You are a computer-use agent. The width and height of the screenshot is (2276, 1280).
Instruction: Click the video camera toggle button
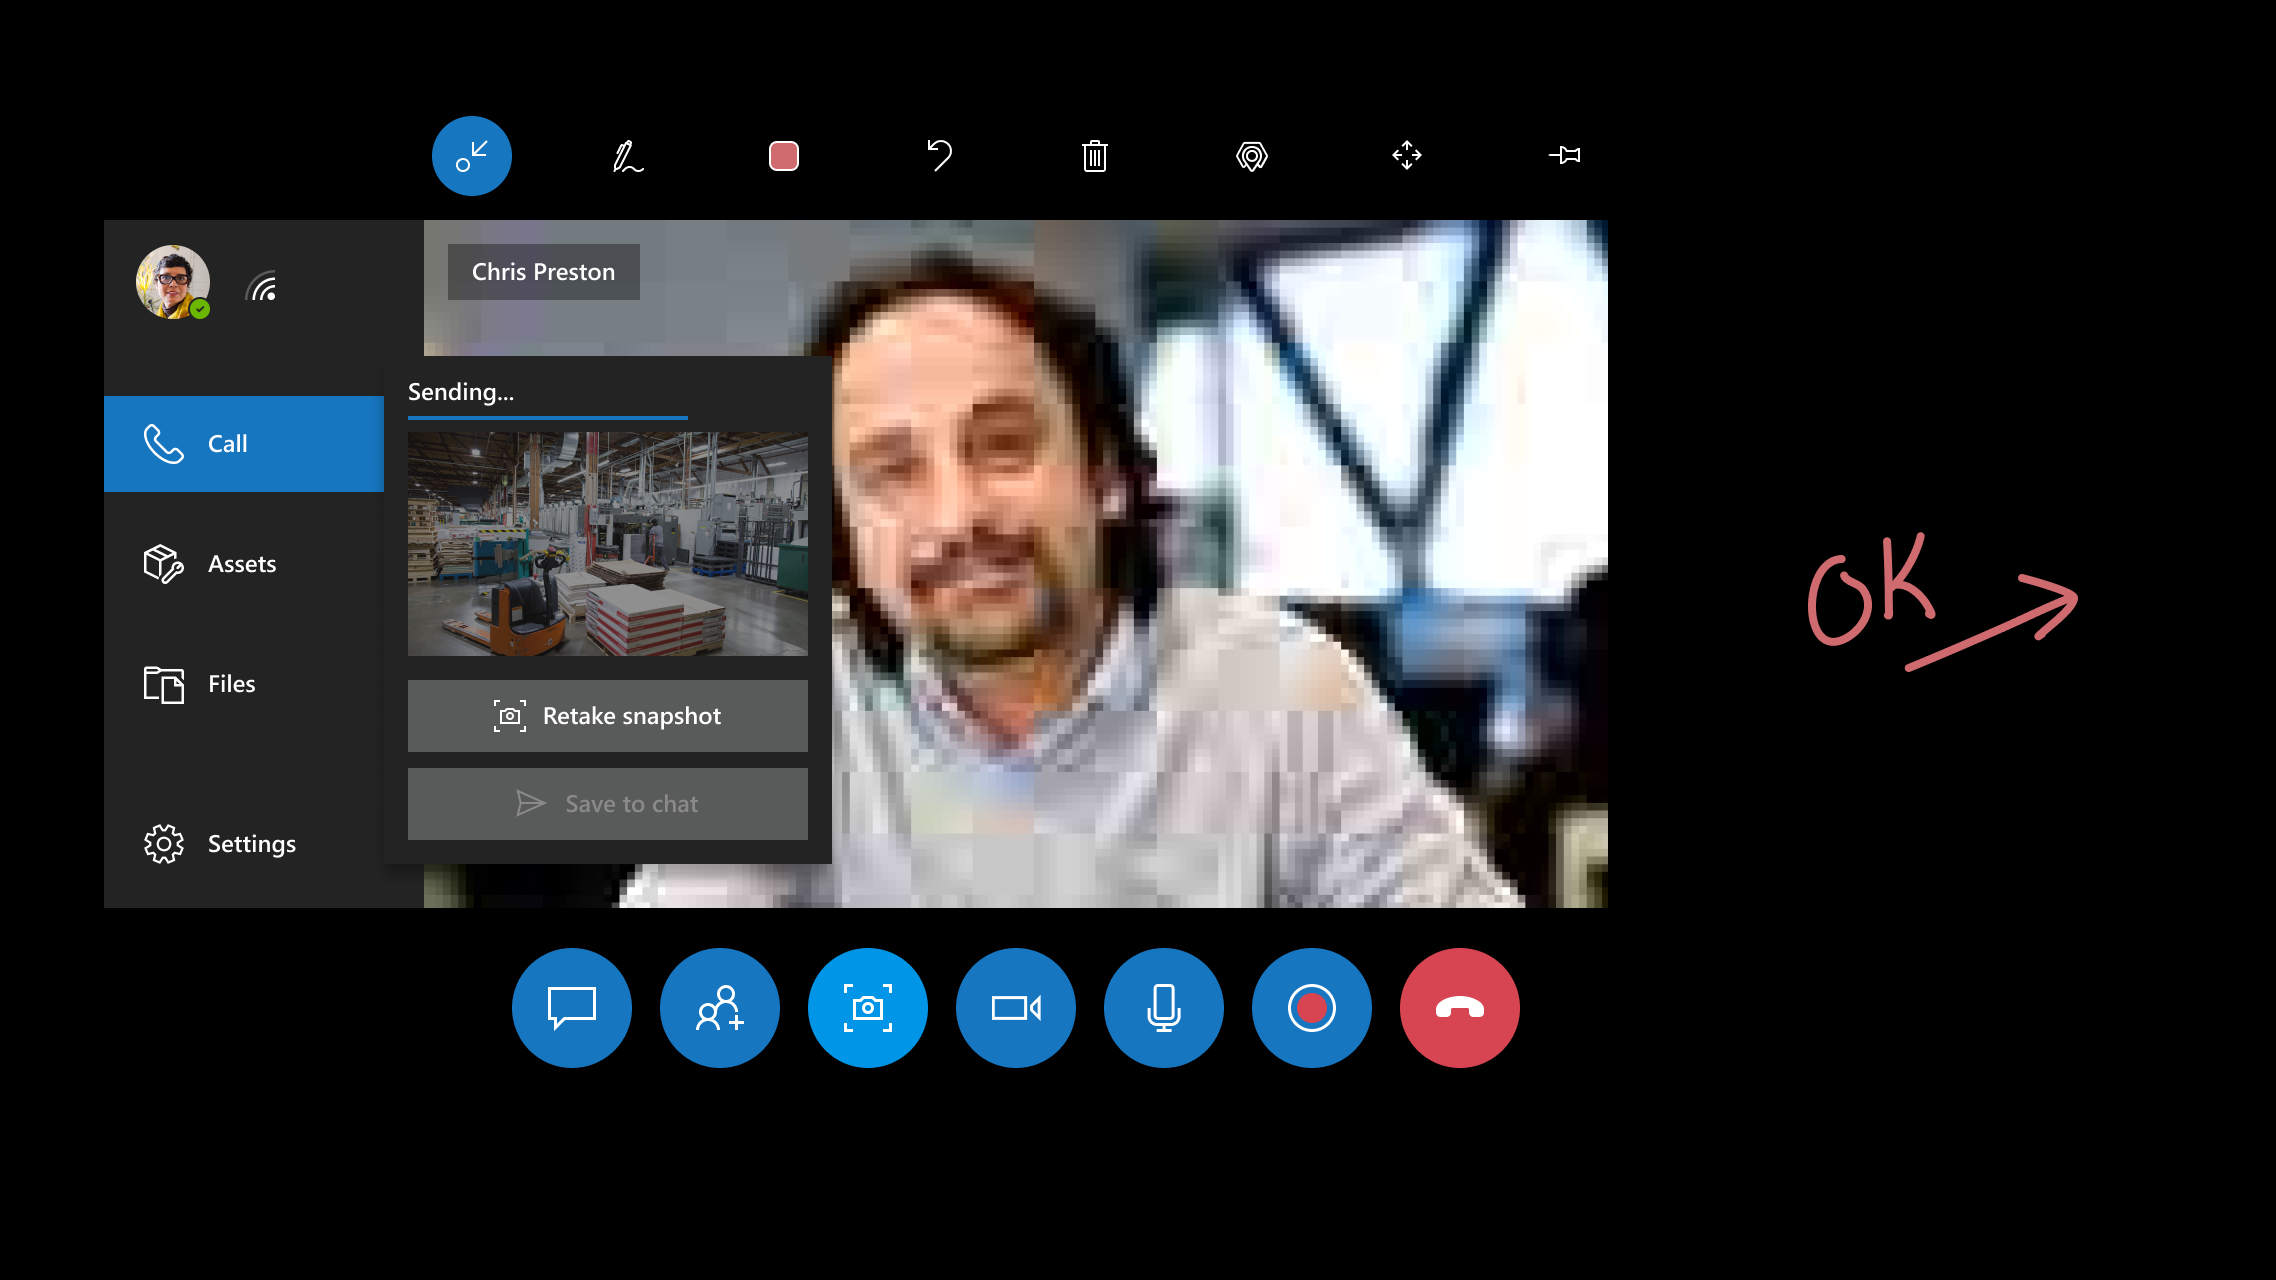tap(1015, 1006)
